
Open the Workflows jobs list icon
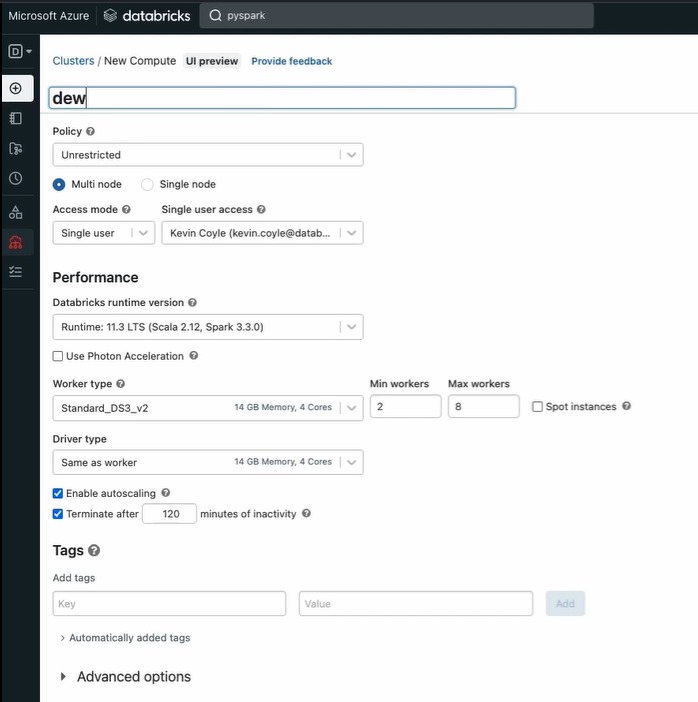[16, 271]
